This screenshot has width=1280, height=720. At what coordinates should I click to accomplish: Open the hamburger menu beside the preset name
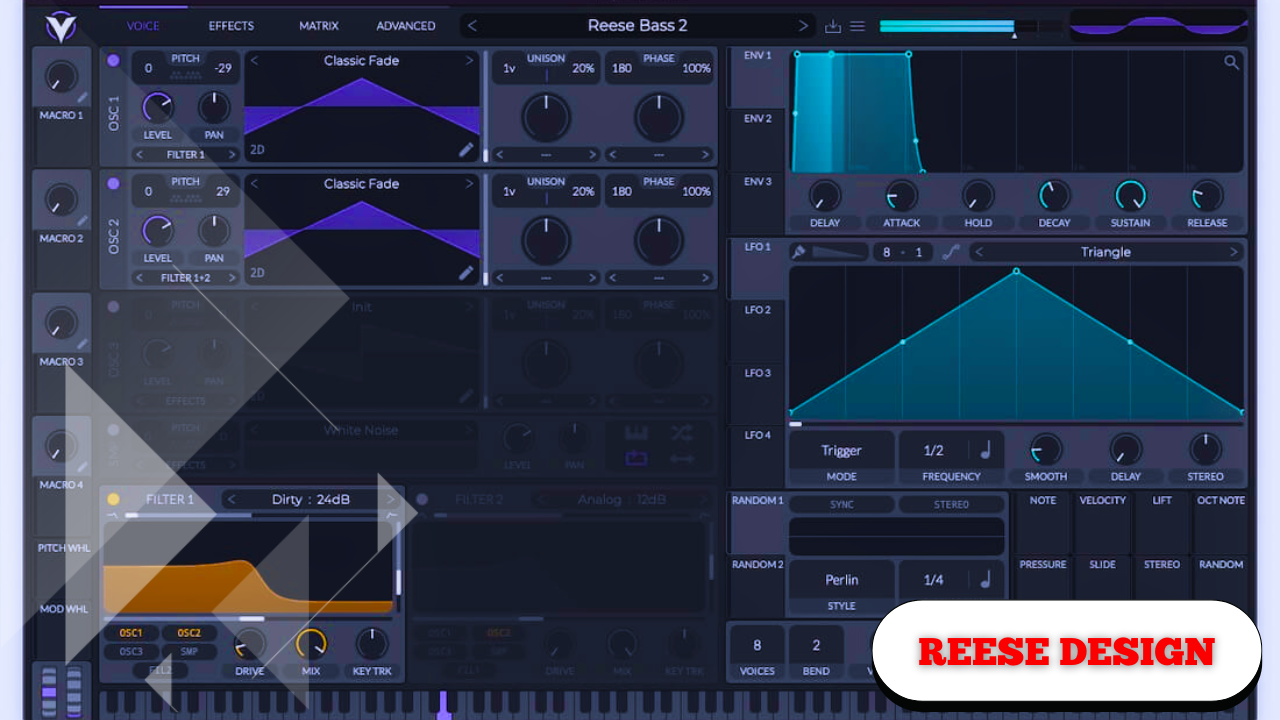pyautogui.click(x=857, y=26)
